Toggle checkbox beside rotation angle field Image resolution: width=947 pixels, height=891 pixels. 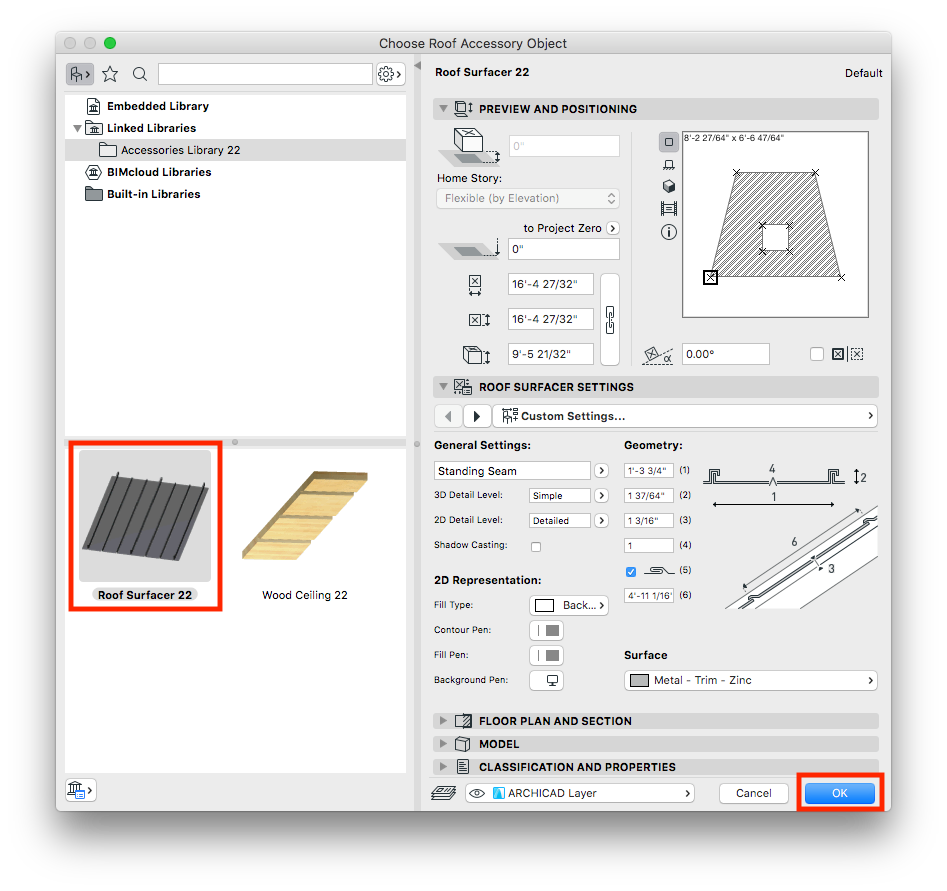tap(817, 354)
